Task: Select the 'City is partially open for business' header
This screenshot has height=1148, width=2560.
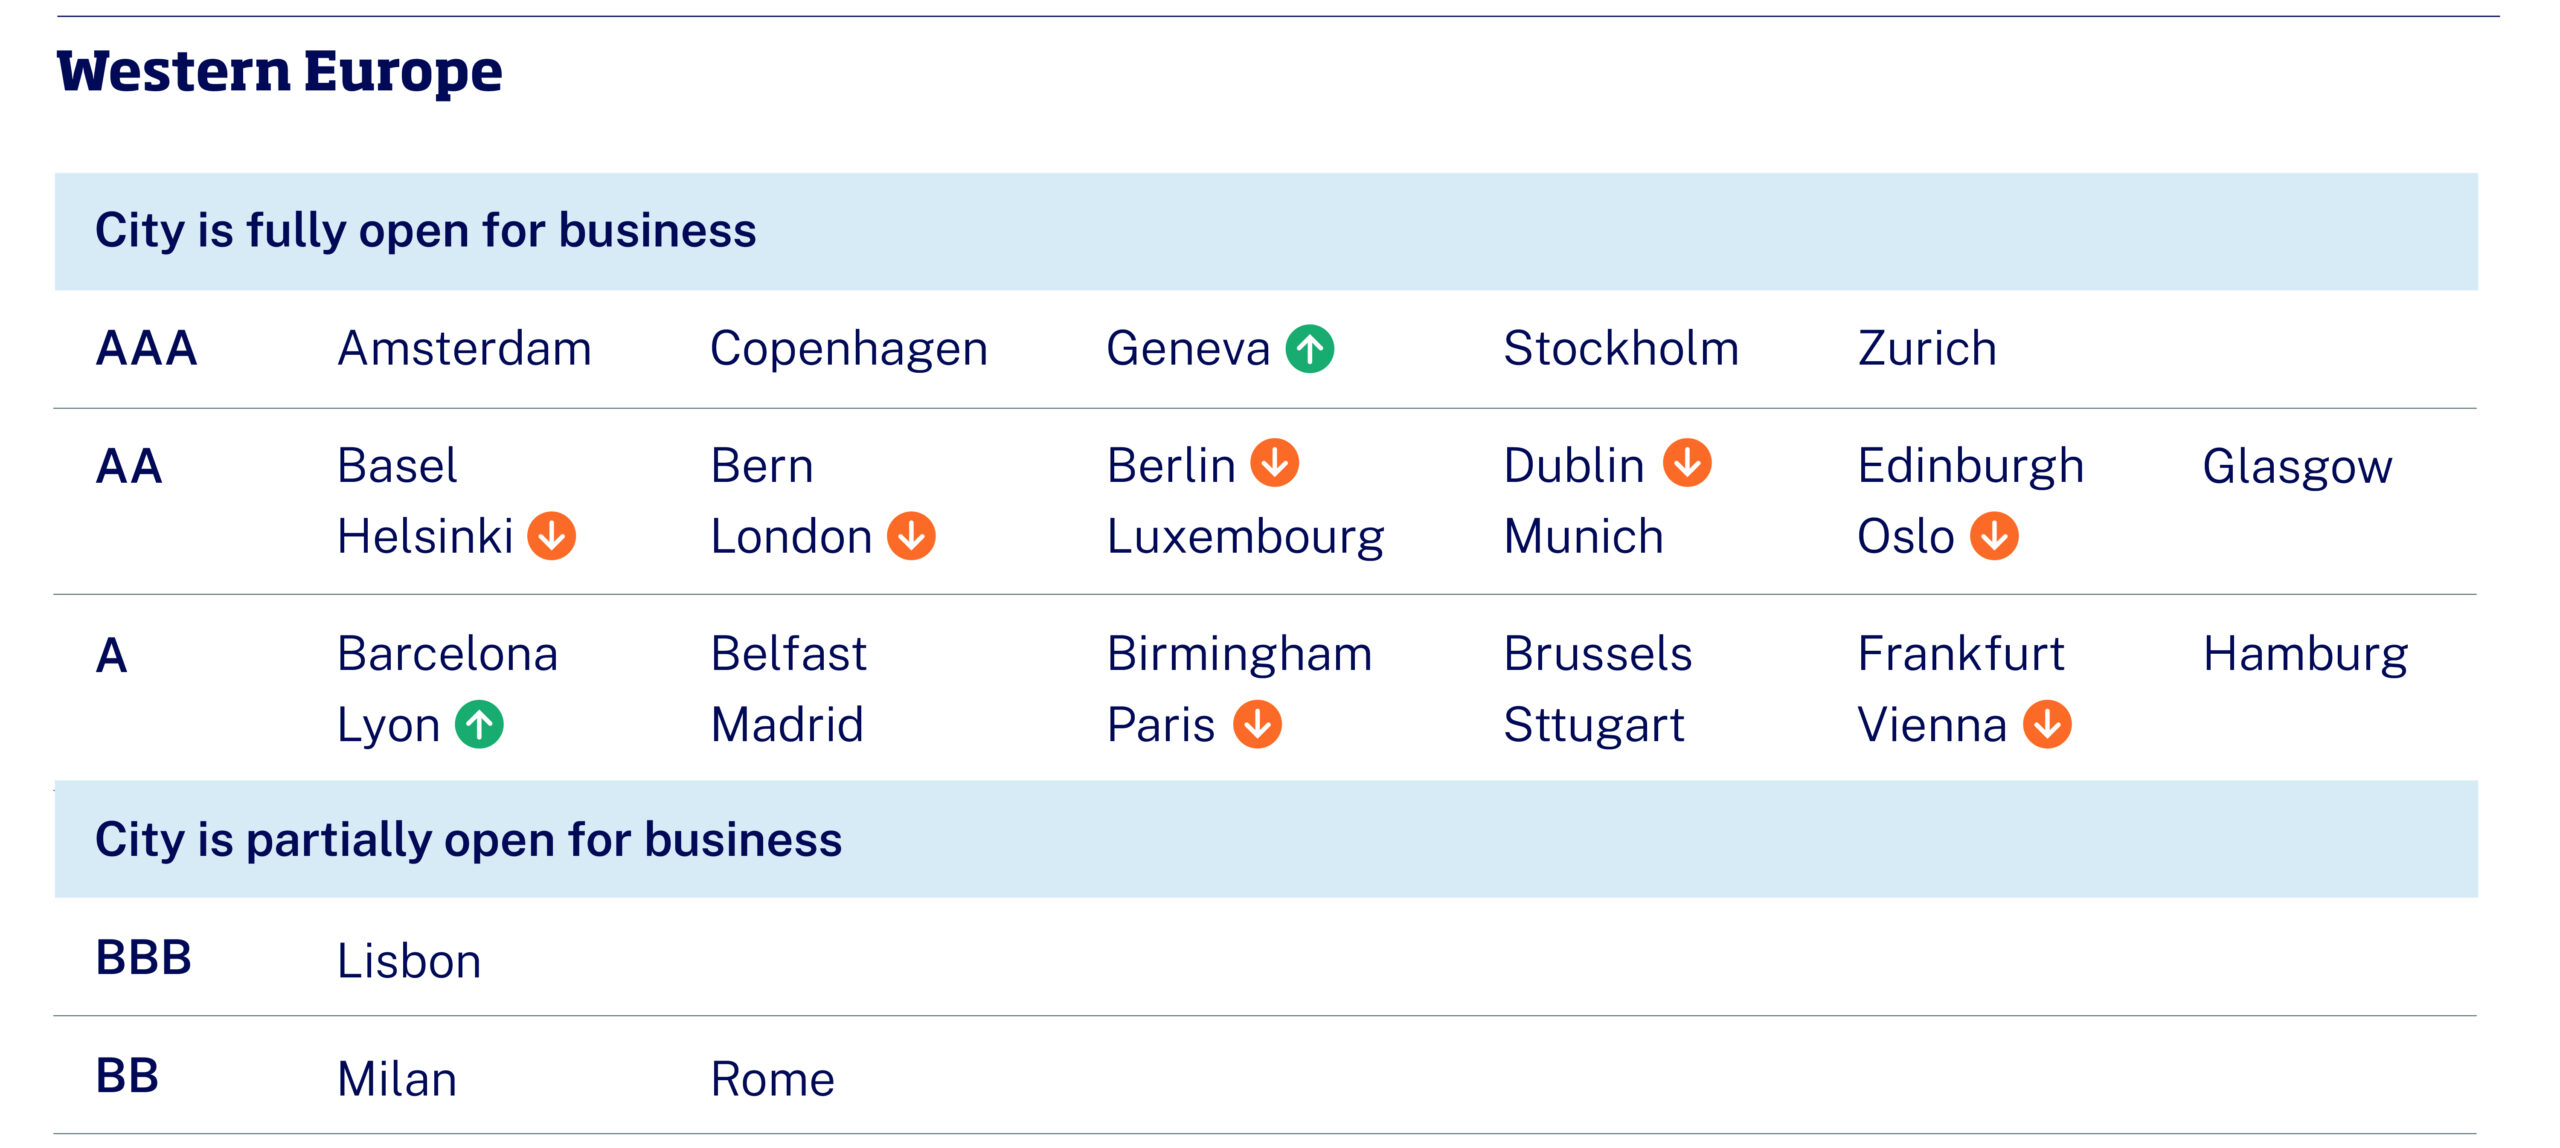Action: [1266, 839]
